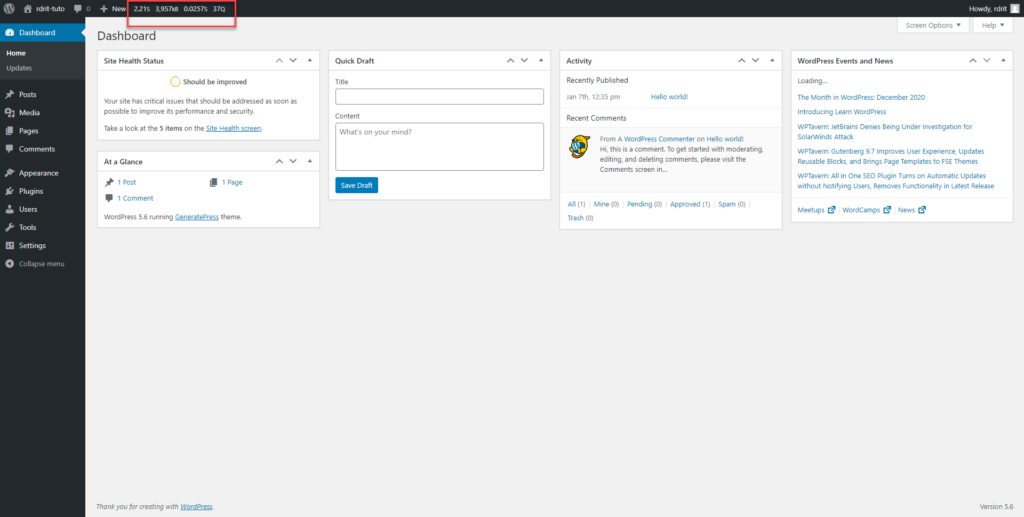The width and height of the screenshot is (1024, 517).
Task: Toggle the Site Health Status panel arrow
Action: pyautogui.click(x=309, y=60)
